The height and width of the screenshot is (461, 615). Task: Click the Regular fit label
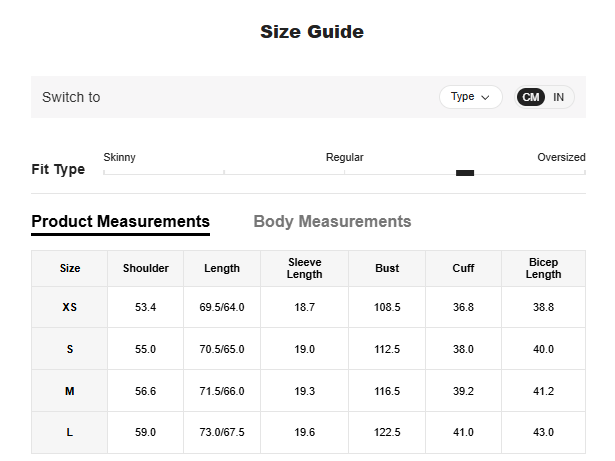tap(345, 157)
